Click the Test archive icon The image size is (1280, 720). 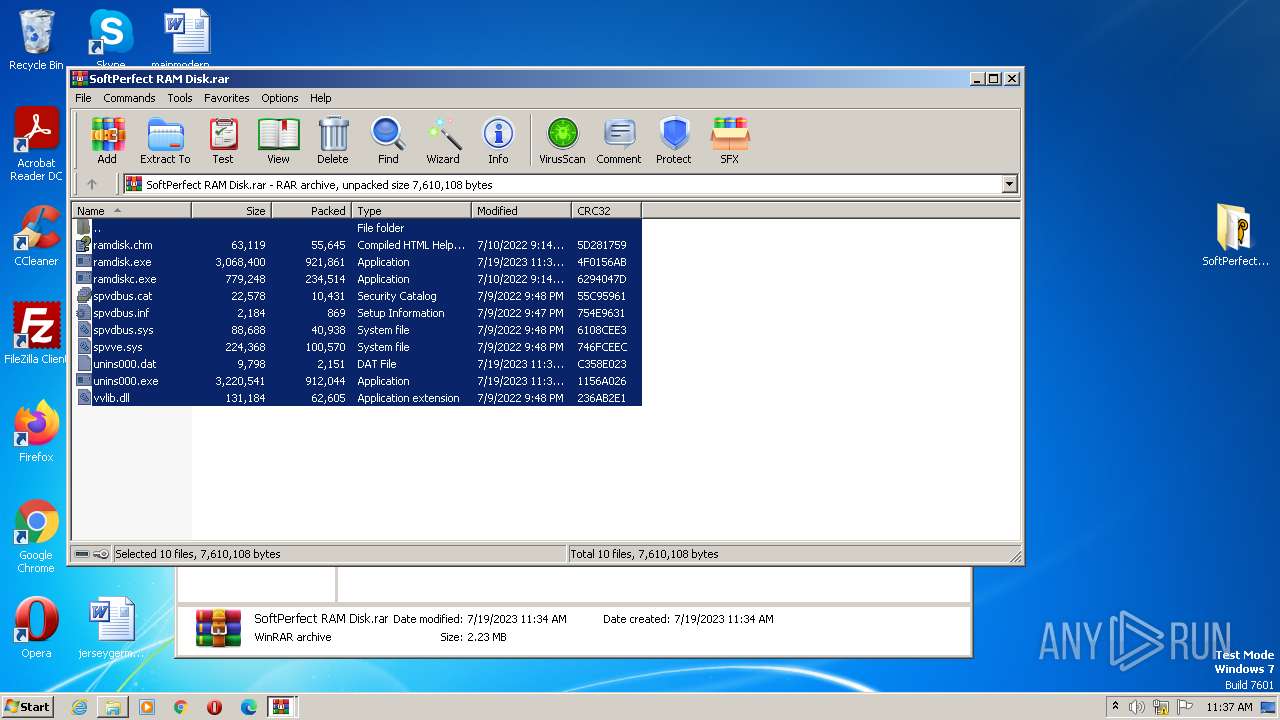(223, 140)
